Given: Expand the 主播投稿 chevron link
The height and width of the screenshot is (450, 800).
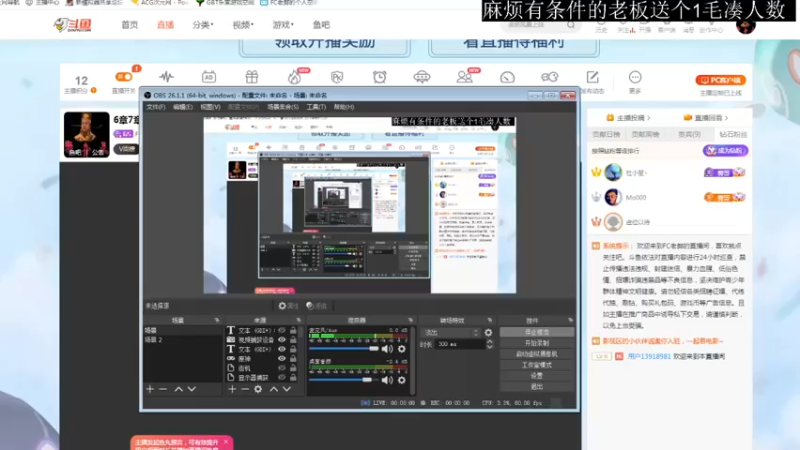Looking at the screenshot, I should click(628, 118).
